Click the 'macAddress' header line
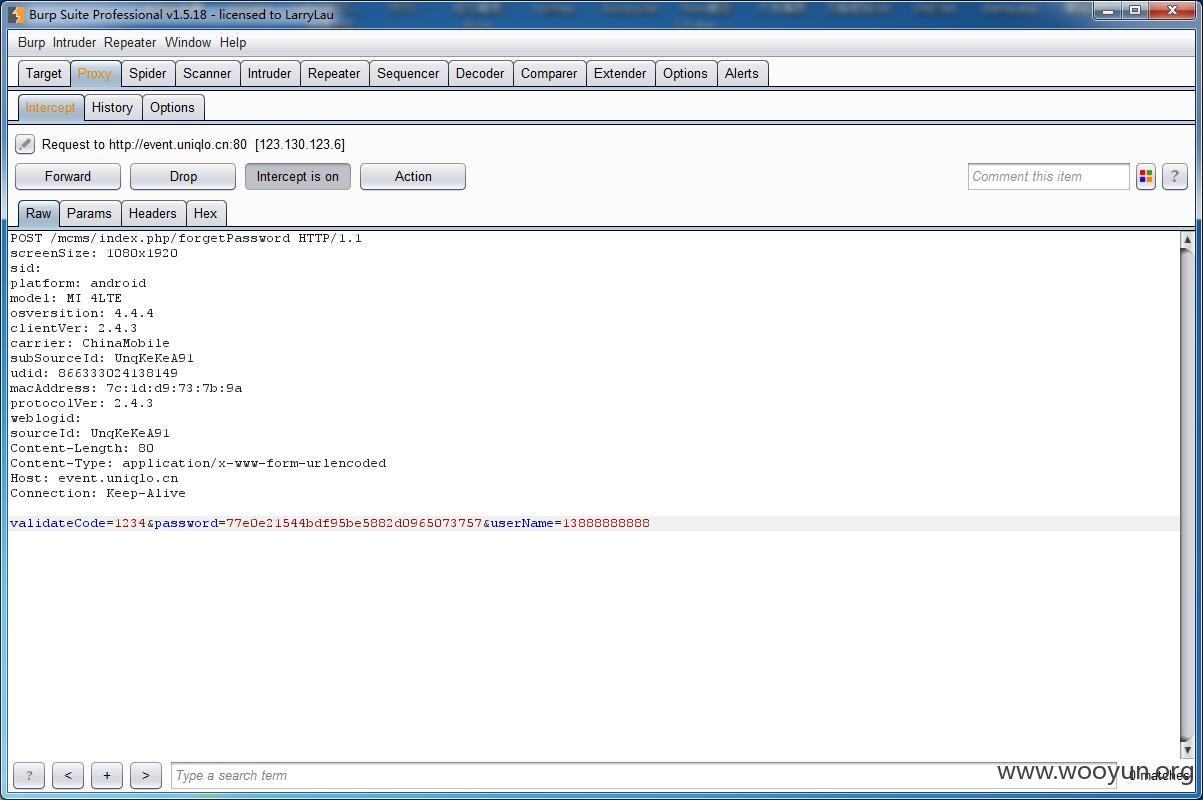 [126, 388]
